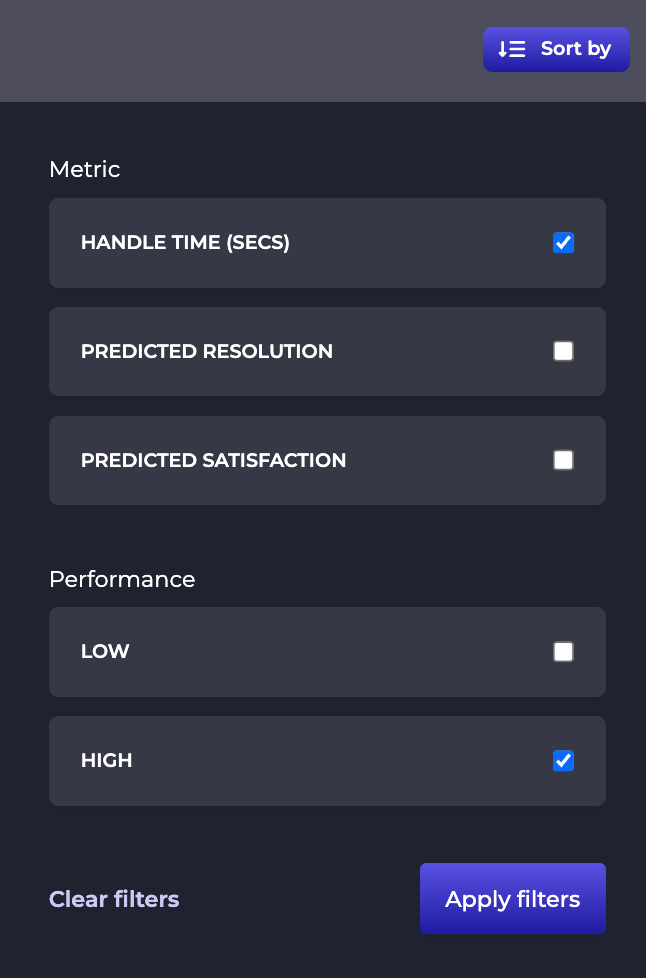Click empty space in the Predicted Resolution card

tap(443, 351)
